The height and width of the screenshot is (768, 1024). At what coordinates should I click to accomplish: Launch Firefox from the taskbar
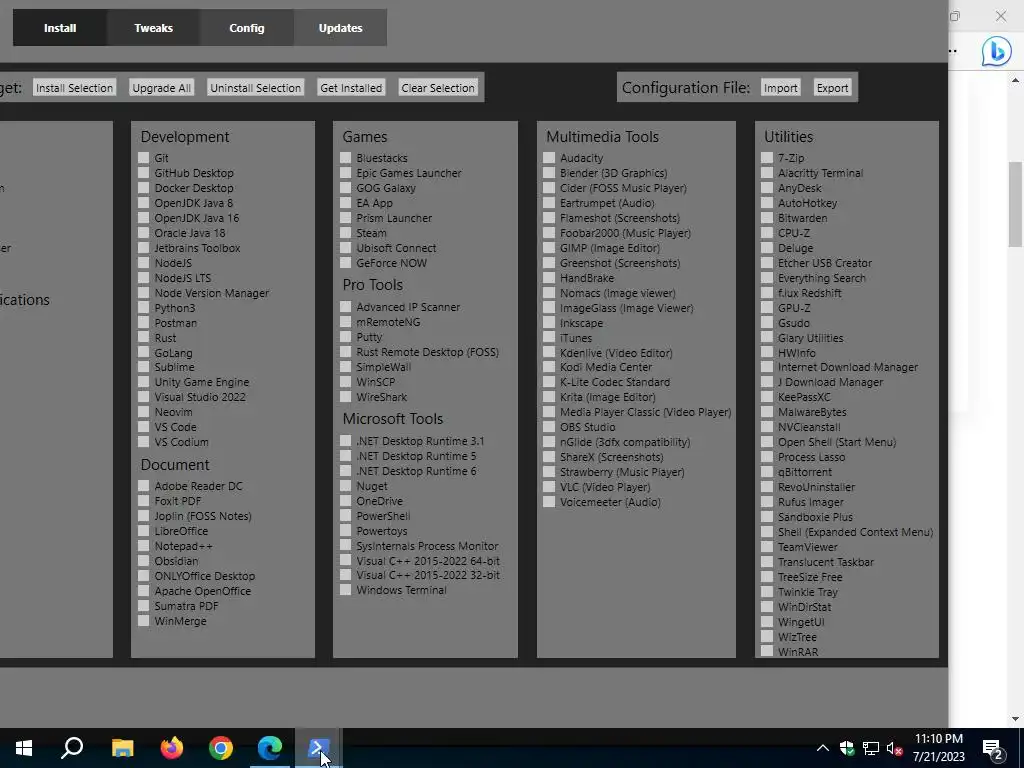172,748
